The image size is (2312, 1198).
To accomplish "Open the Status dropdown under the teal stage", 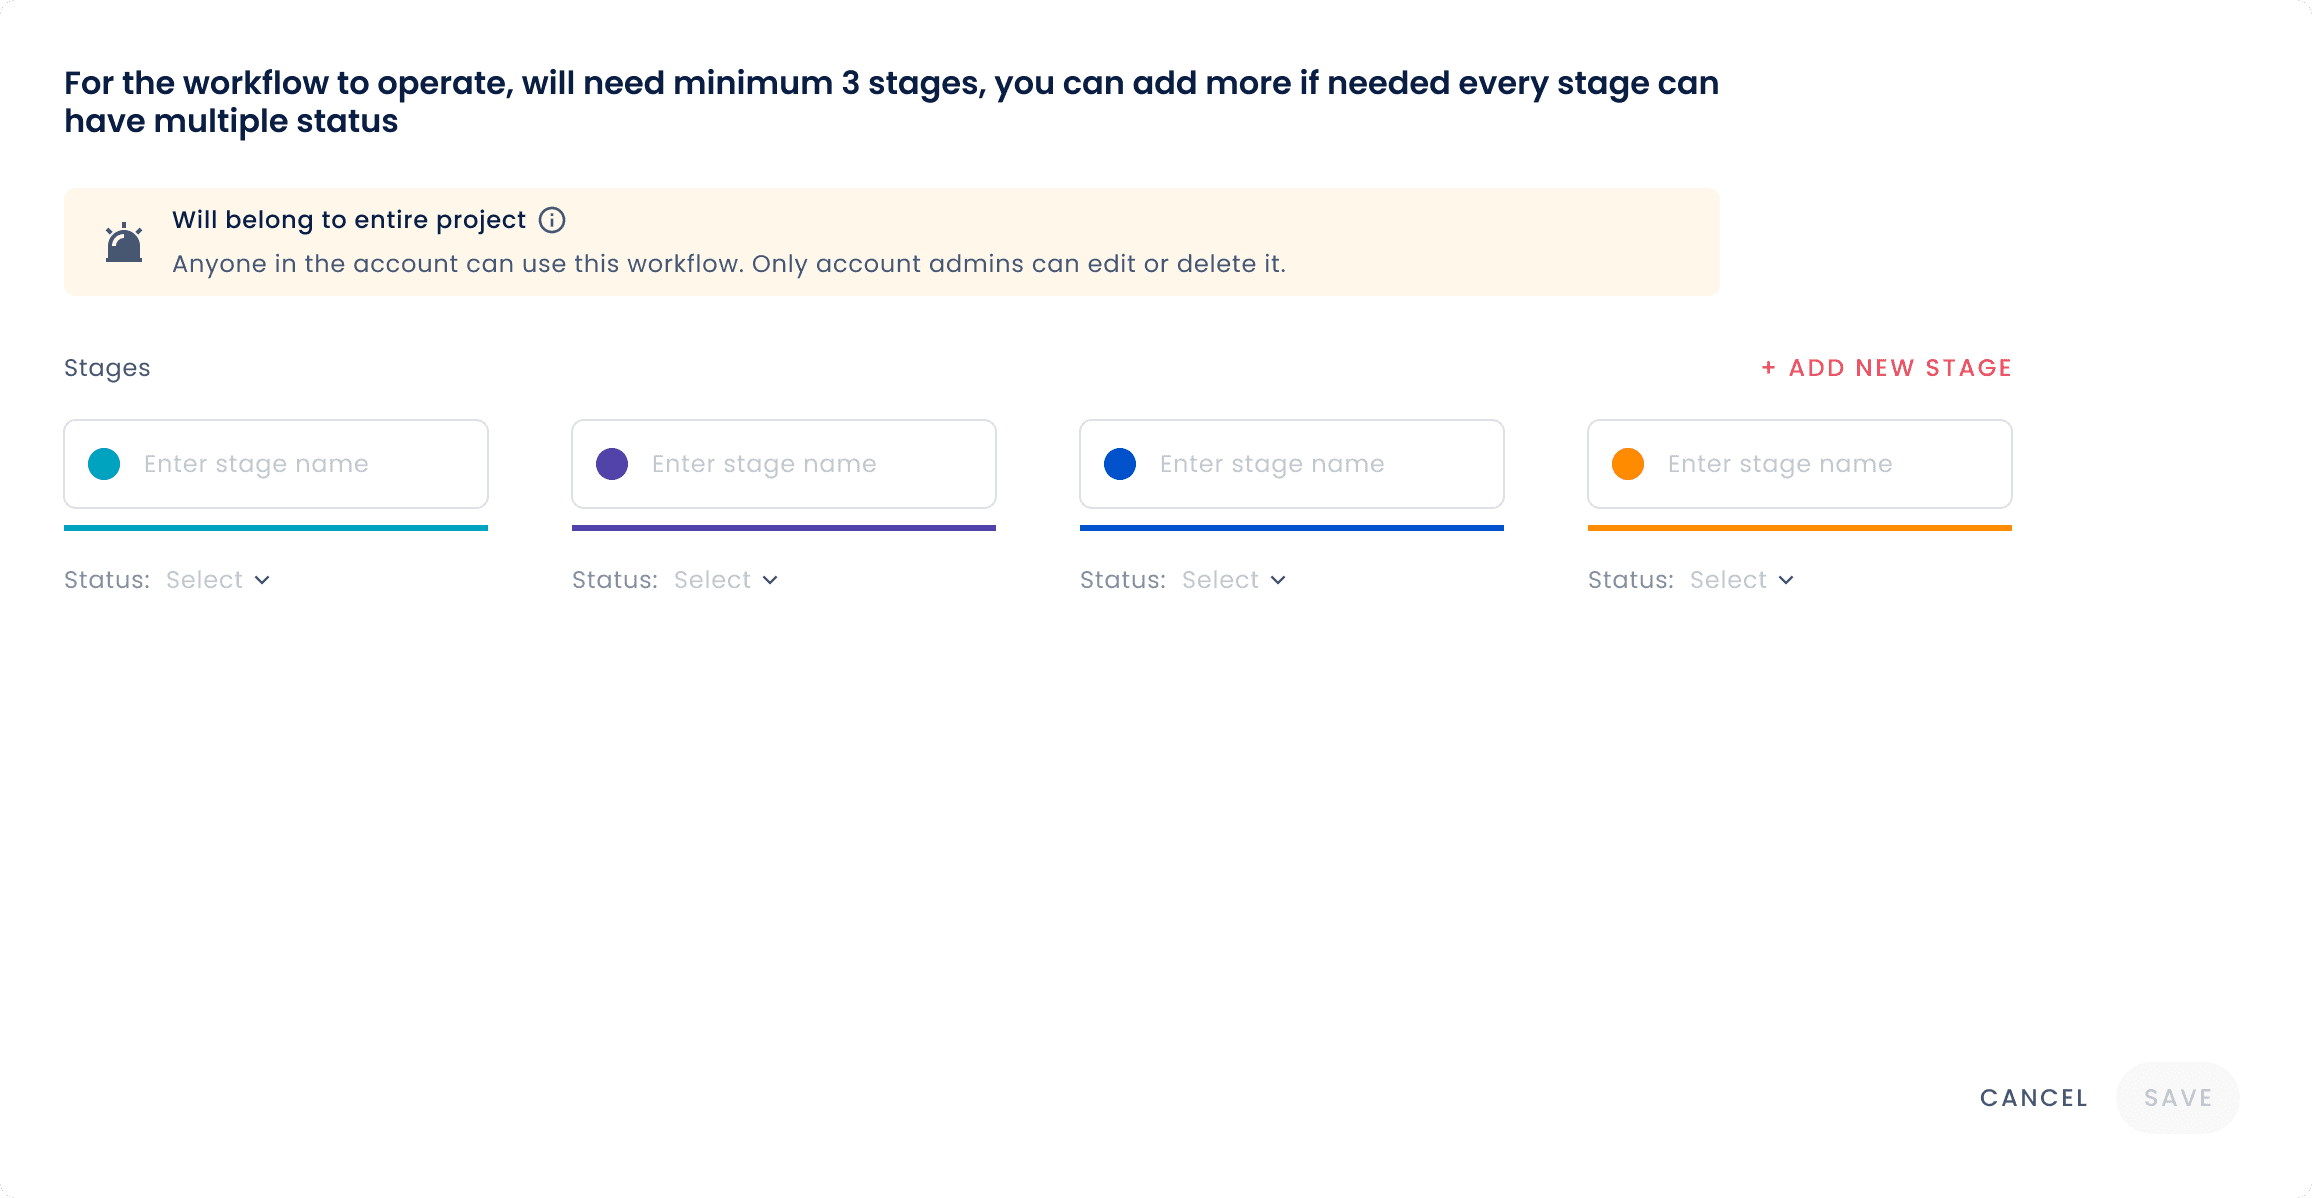I will 218,580.
